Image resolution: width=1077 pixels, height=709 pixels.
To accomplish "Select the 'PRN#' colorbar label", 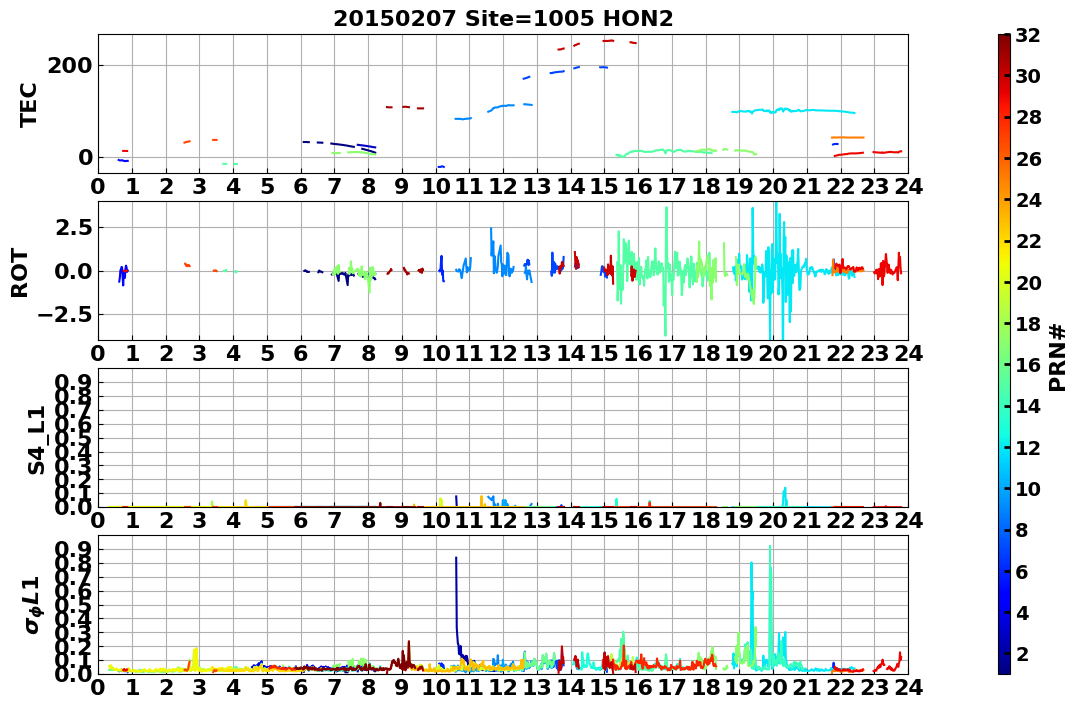I will (1058, 358).
